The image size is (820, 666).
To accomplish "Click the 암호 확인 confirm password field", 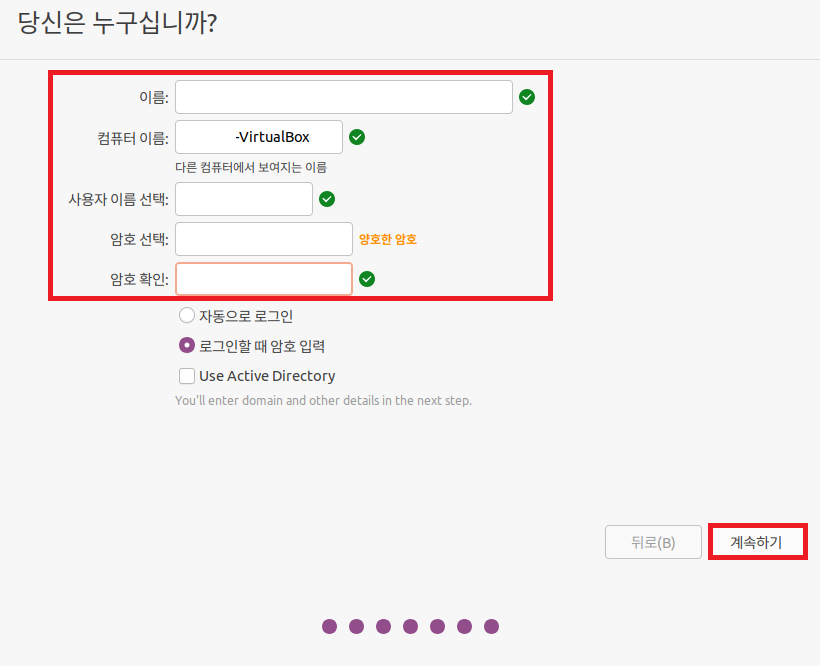I will click(264, 279).
